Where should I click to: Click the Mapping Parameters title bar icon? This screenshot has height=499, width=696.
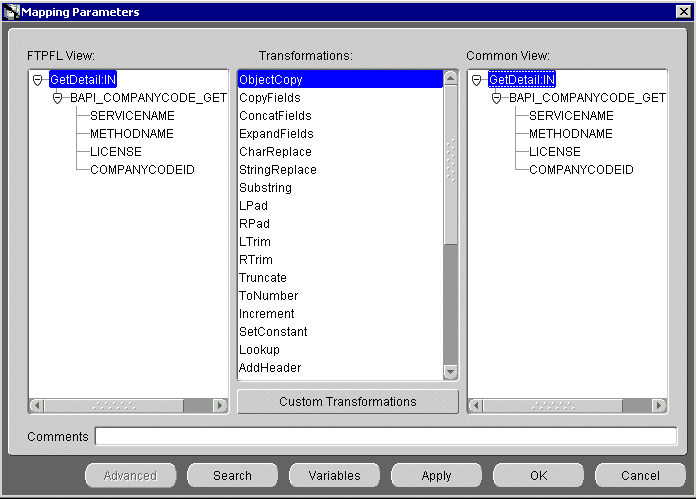pyautogui.click(x=12, y=12)
